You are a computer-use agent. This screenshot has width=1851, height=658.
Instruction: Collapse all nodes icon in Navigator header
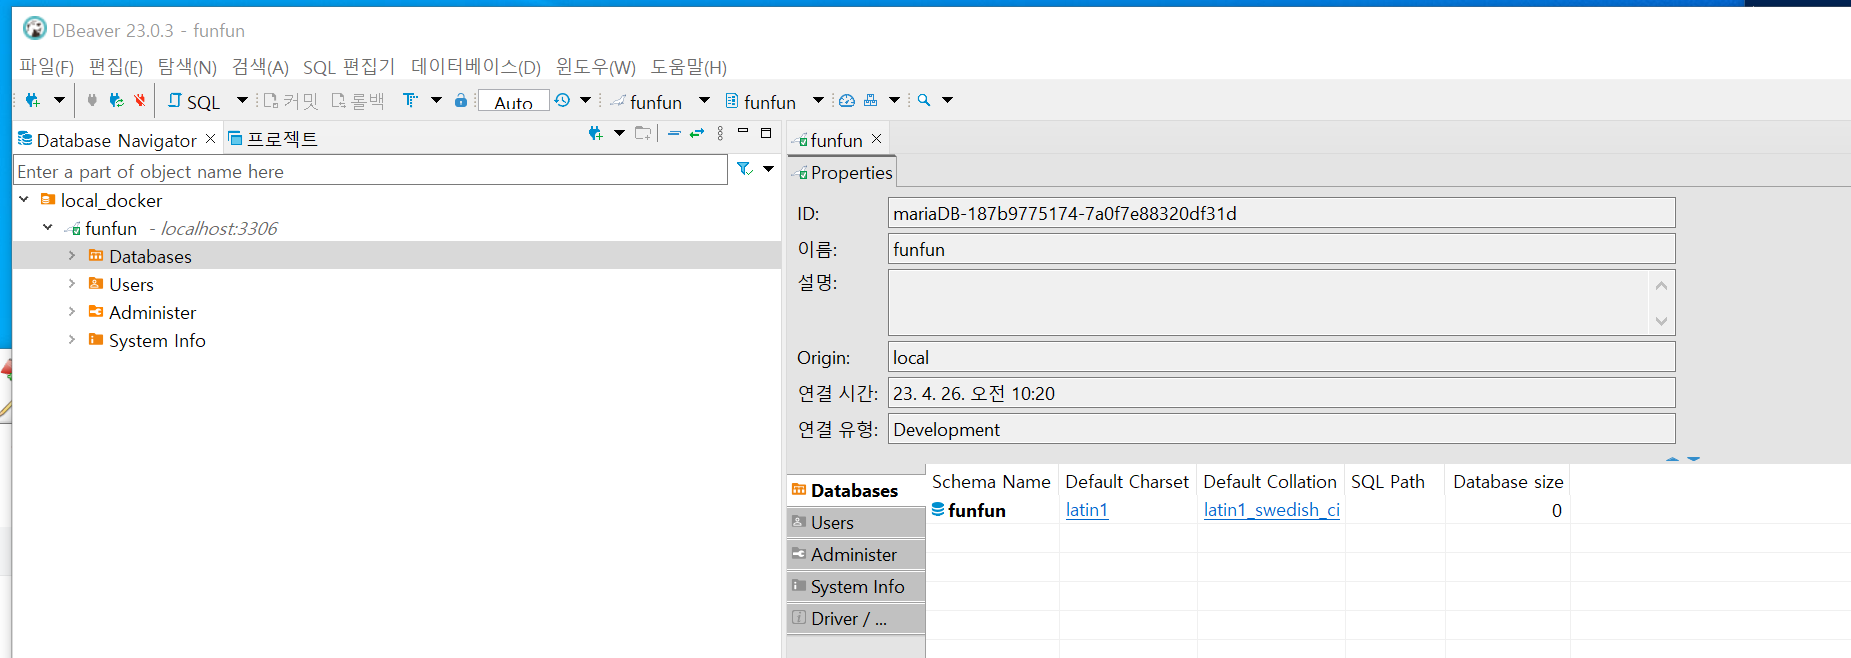[x=674, y=133]
